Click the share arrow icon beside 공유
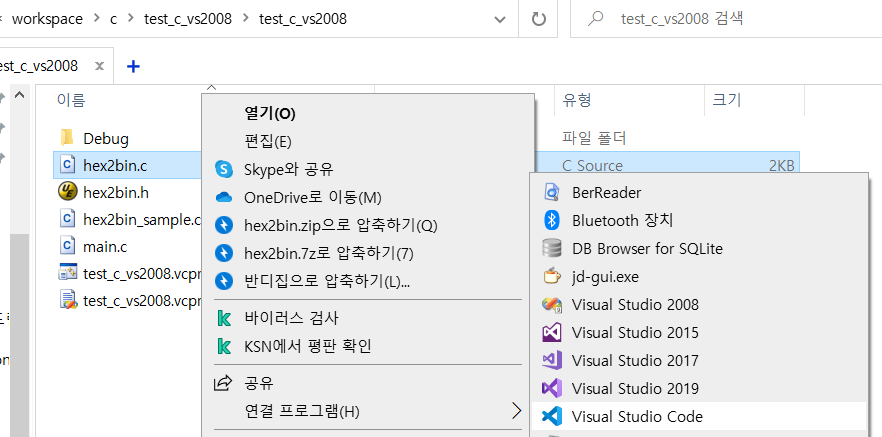Viewport: 882px width, 437px height. (223, 384)
